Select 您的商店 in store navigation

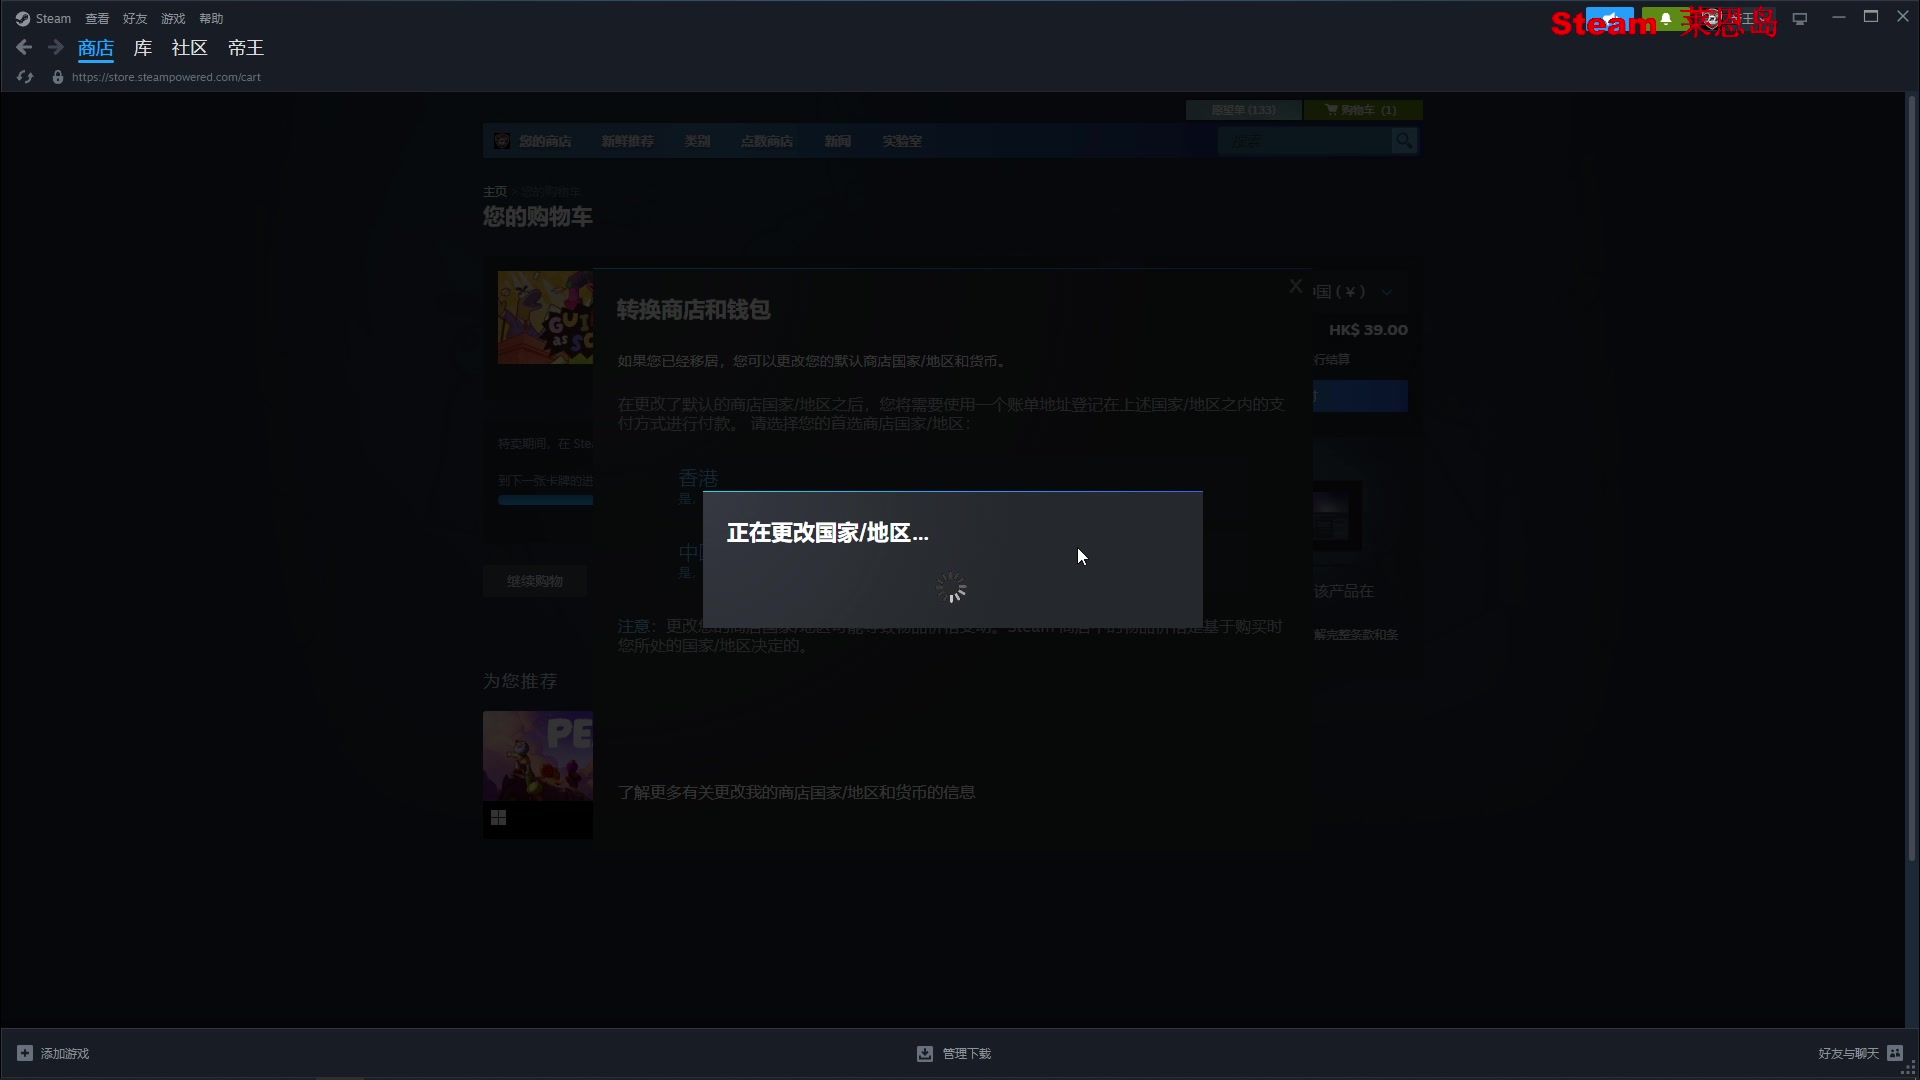[545, 141]
